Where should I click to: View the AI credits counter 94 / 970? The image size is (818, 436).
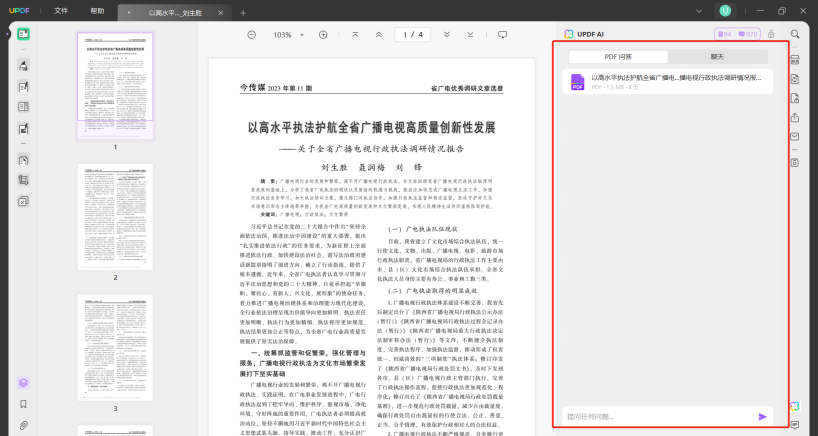(737, 34)
